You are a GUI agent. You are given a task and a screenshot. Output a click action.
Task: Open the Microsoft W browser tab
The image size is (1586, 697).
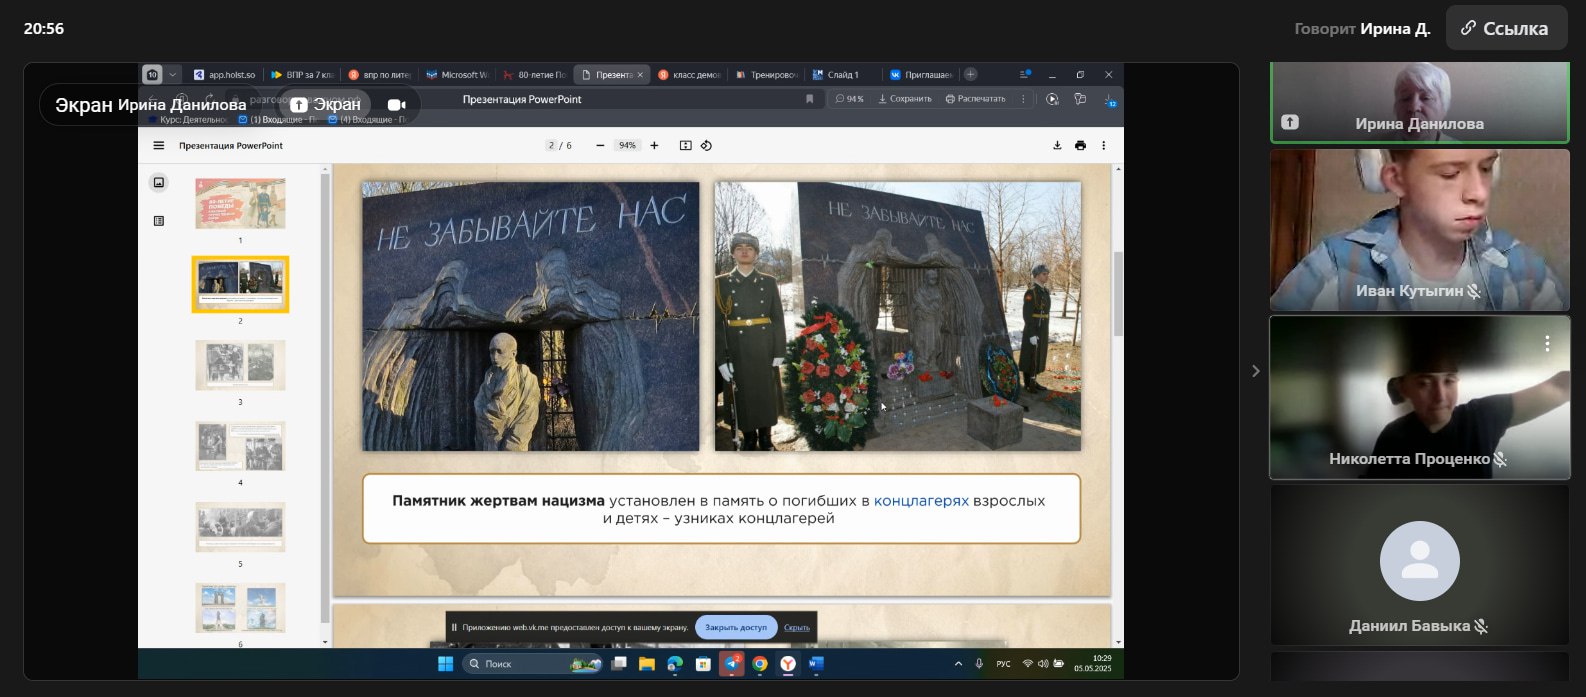(x=456, y=75)
